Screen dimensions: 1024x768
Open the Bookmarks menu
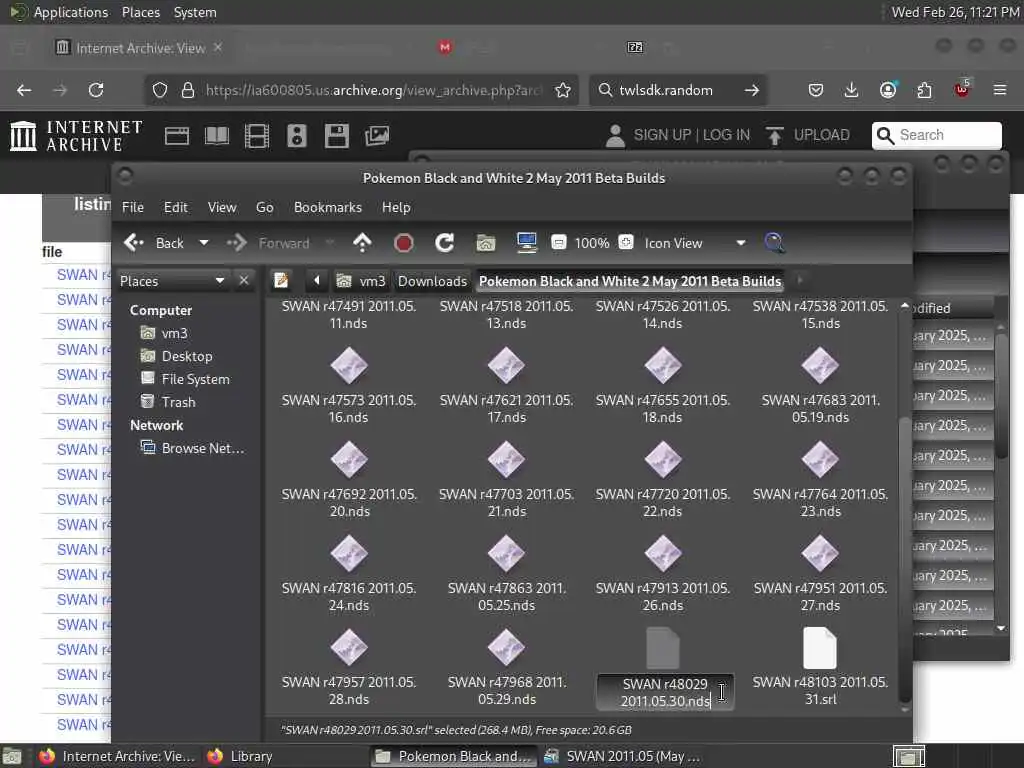pyautogui.click(x=328, y=207)
